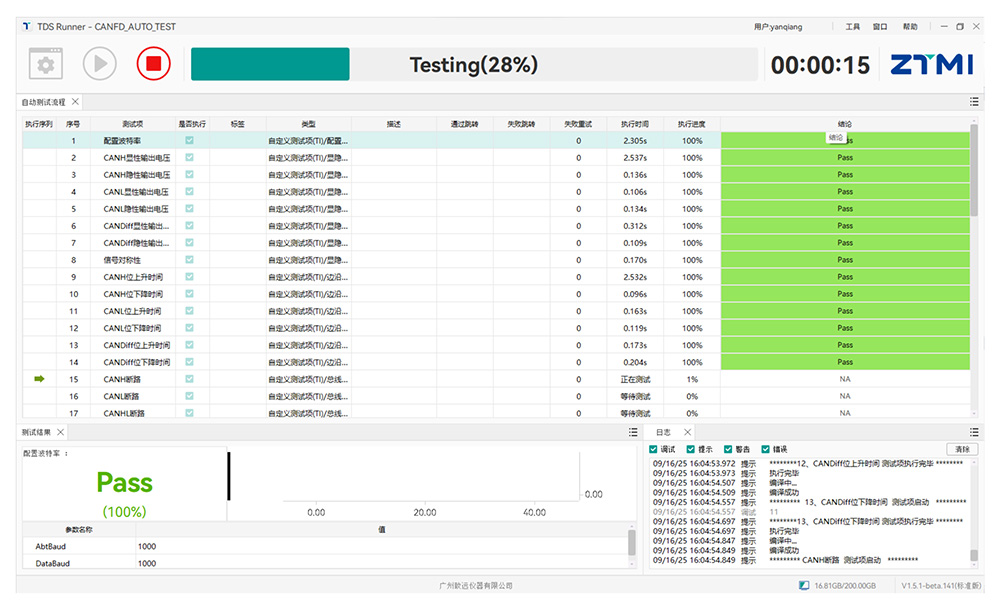
Task: Select row 12 CANL位下降时间
Action: 496,328
